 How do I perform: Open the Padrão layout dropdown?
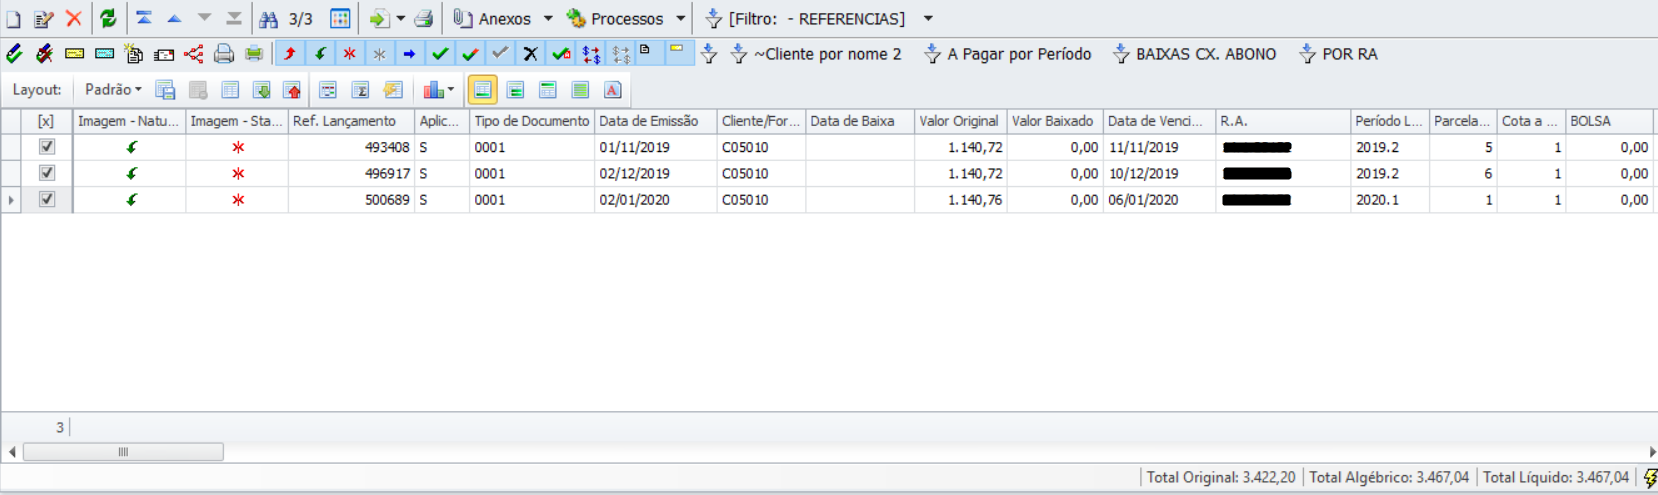click(112, 90)
